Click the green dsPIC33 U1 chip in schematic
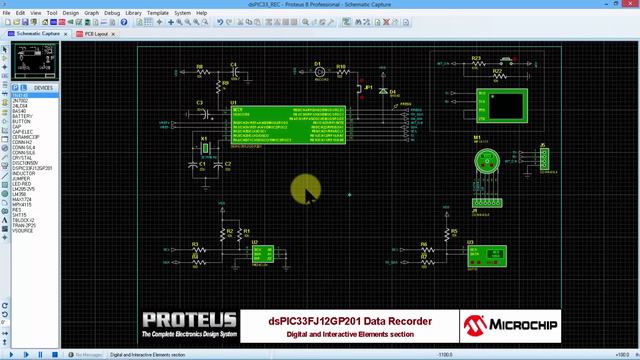This screenshot has width=640, height=360. pos(288,125)
